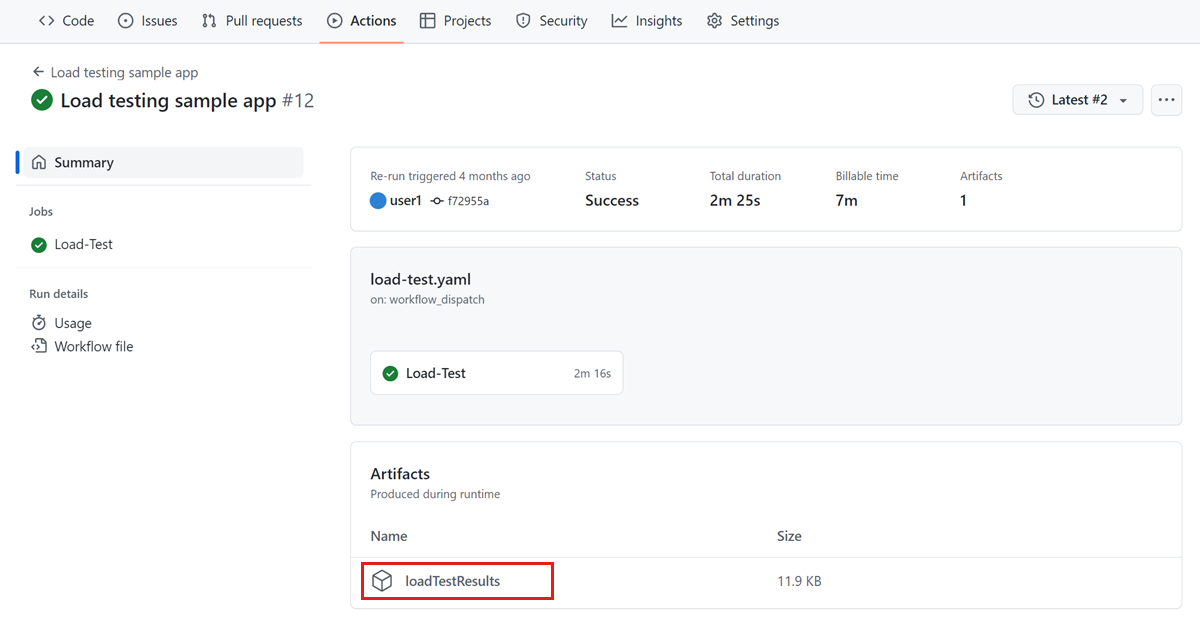Open the Pull requests tab

[x=252, y=21]
